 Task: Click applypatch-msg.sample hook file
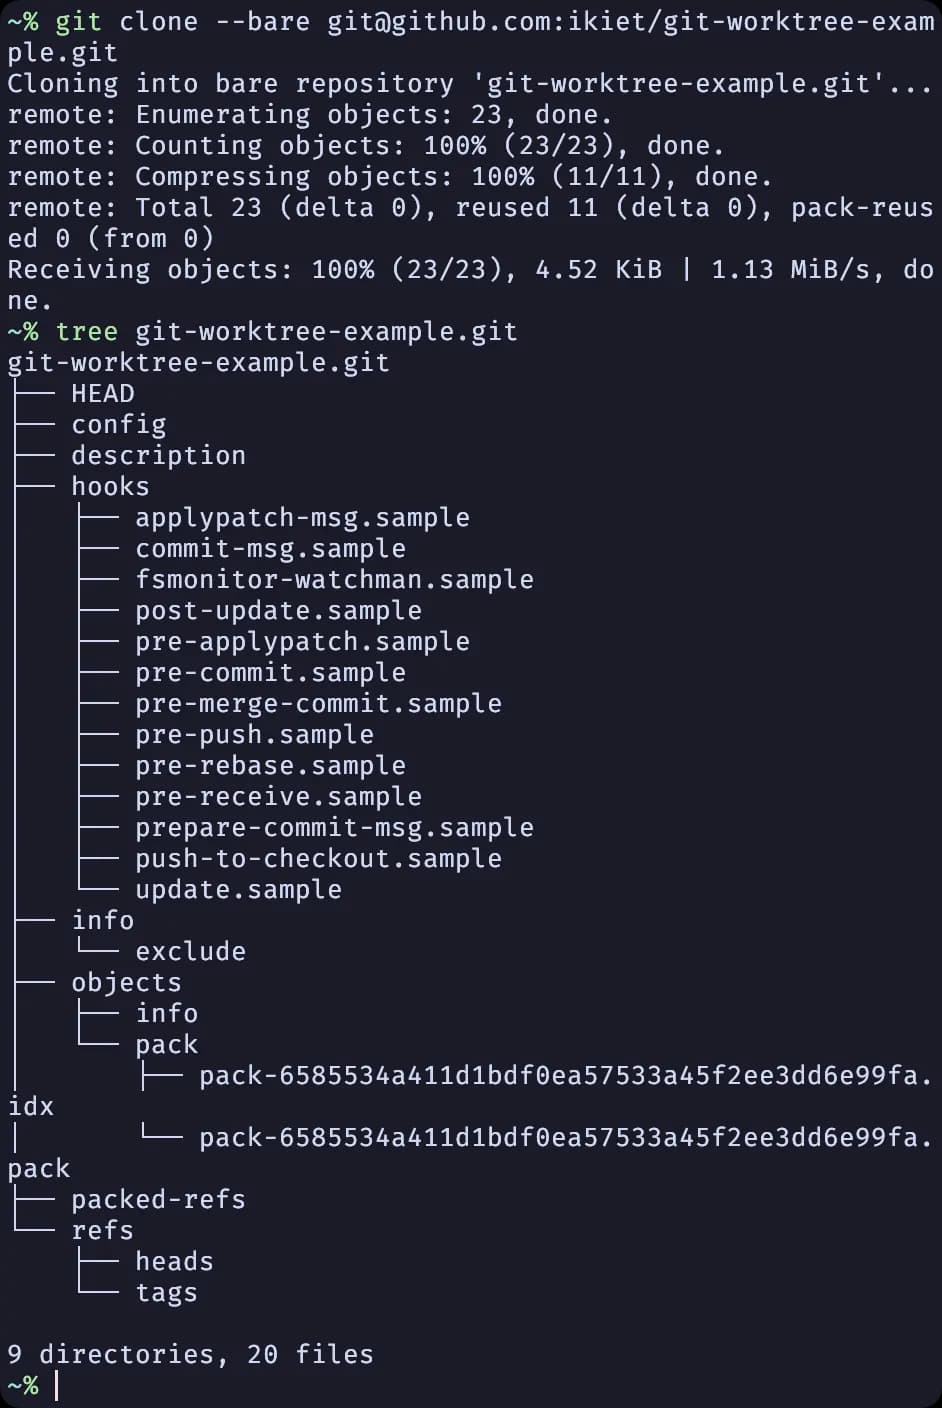tap(302, 517)
